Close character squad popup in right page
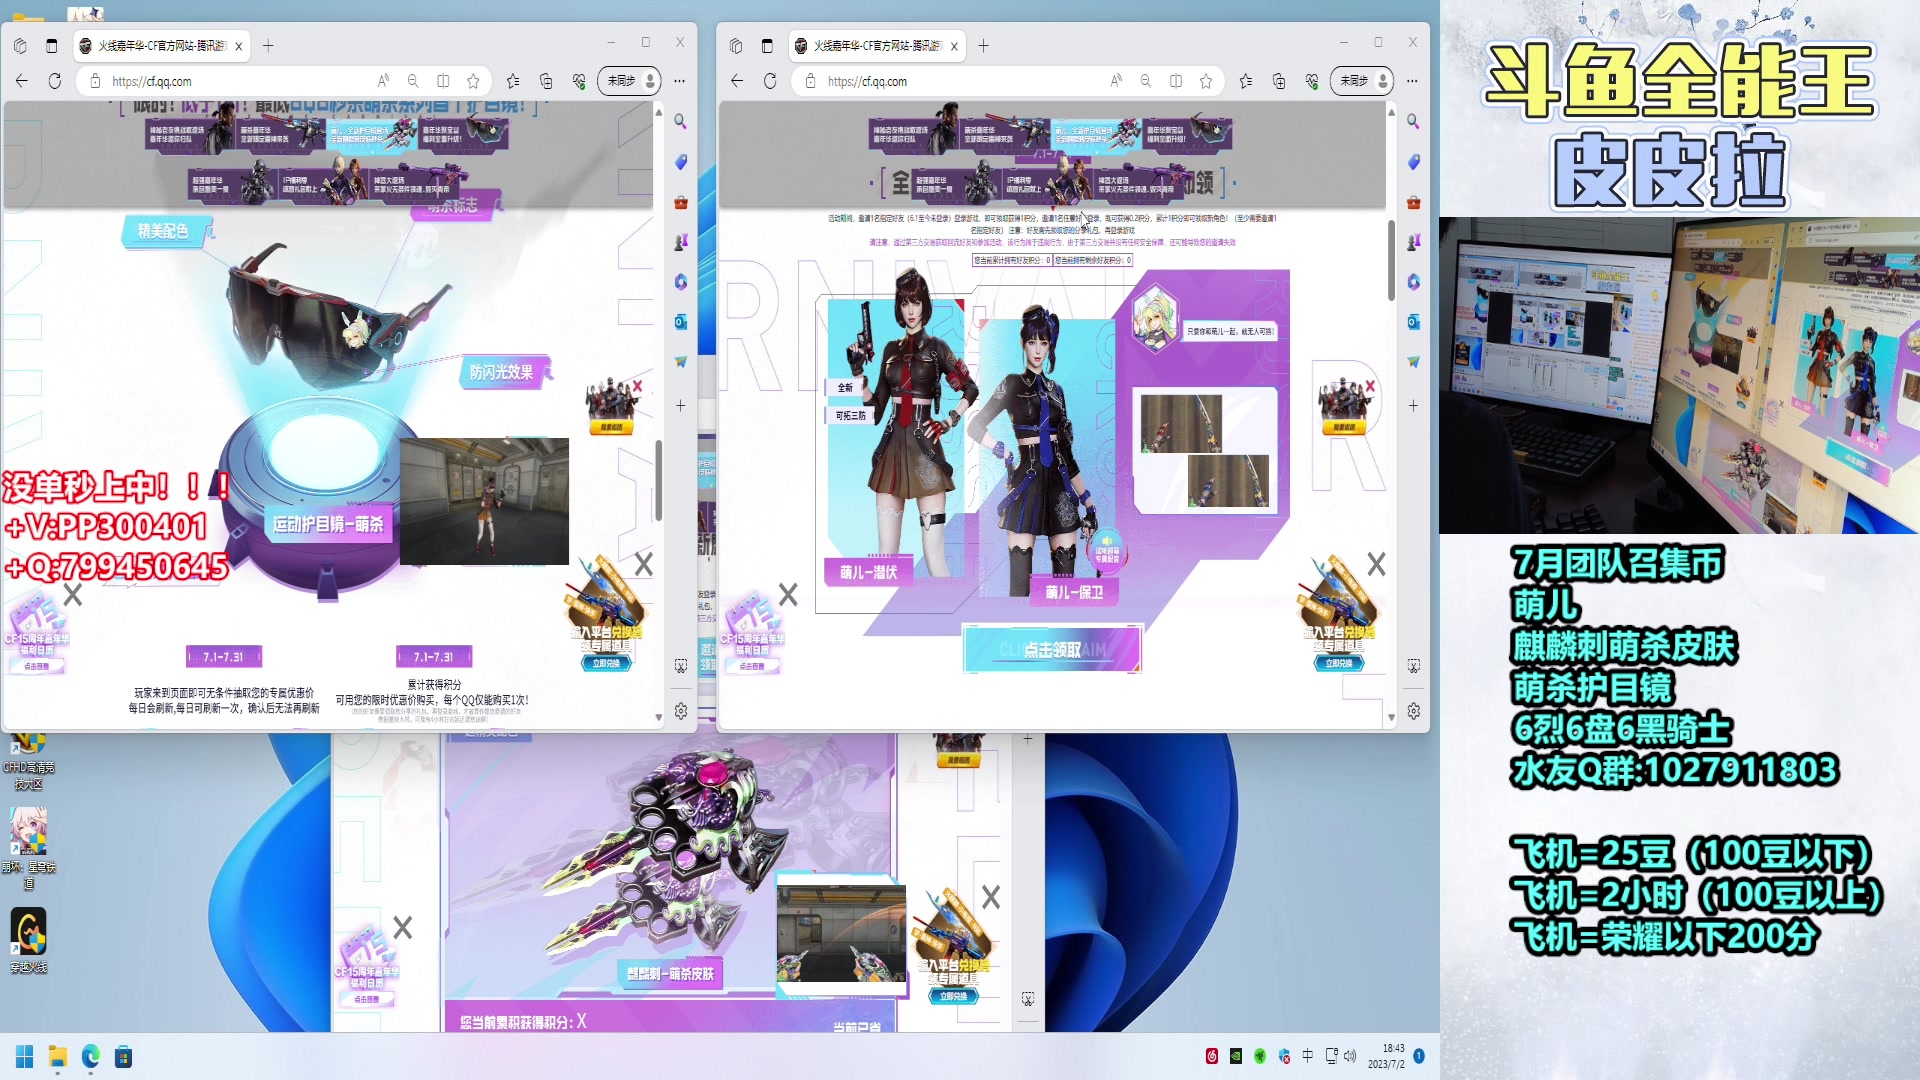Screen dimensions: 1920x1080 [x=1371, y=386]
